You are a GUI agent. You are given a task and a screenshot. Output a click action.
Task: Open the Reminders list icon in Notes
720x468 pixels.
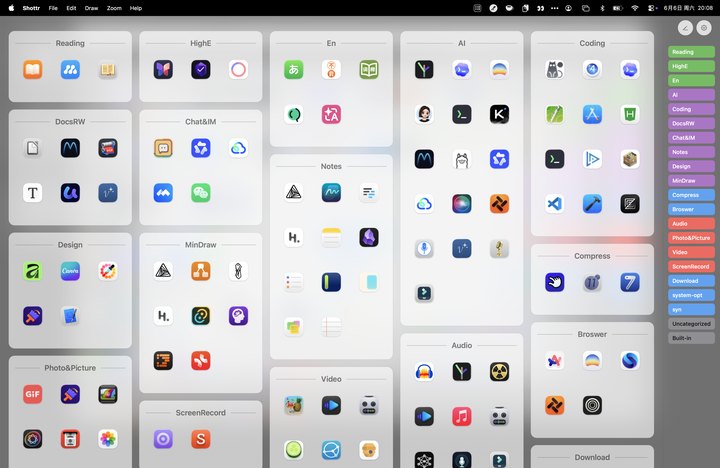[x=293, y=282]
